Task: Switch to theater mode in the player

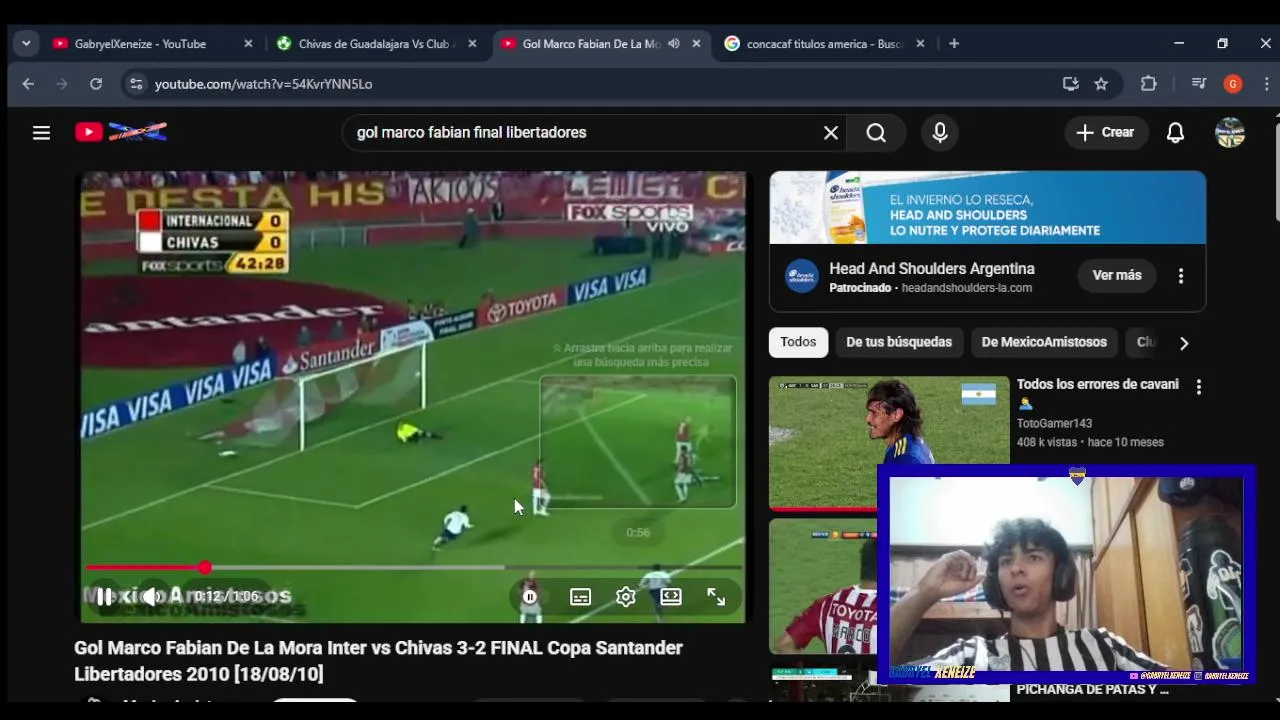Action: point(671,597)
